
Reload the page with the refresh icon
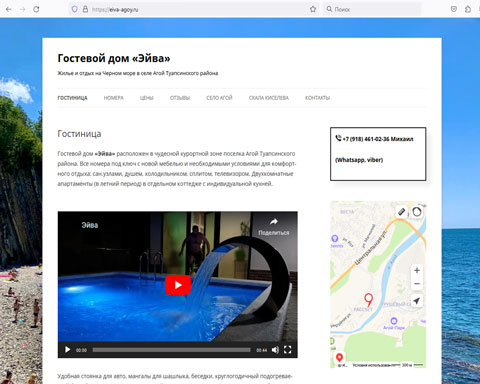pyautogui.click(x=36, y=9)
